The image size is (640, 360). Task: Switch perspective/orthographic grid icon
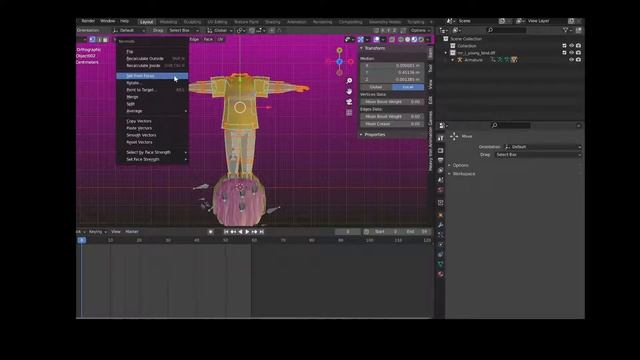[349, 112]
